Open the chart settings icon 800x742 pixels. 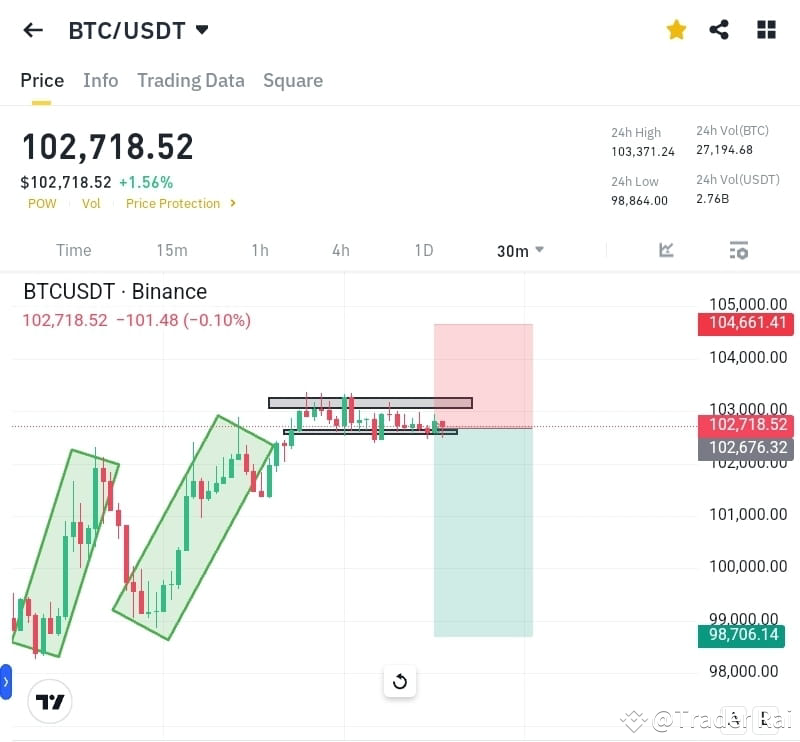(738, 250)
